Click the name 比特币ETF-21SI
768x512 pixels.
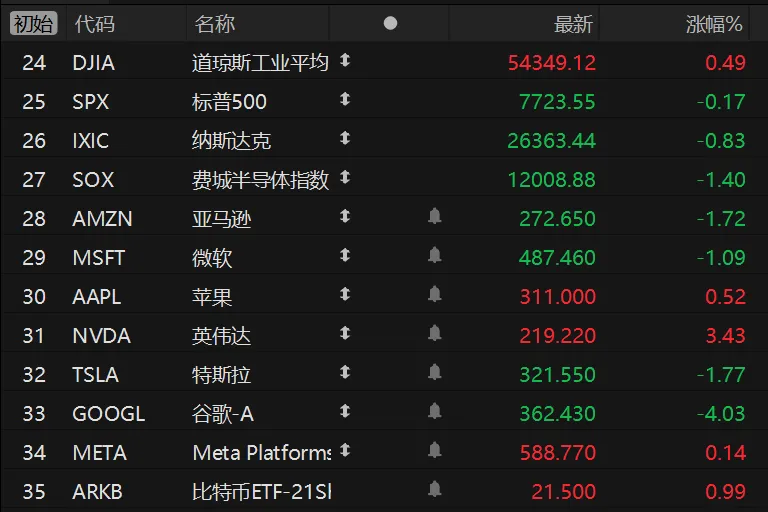pos(262,492)
